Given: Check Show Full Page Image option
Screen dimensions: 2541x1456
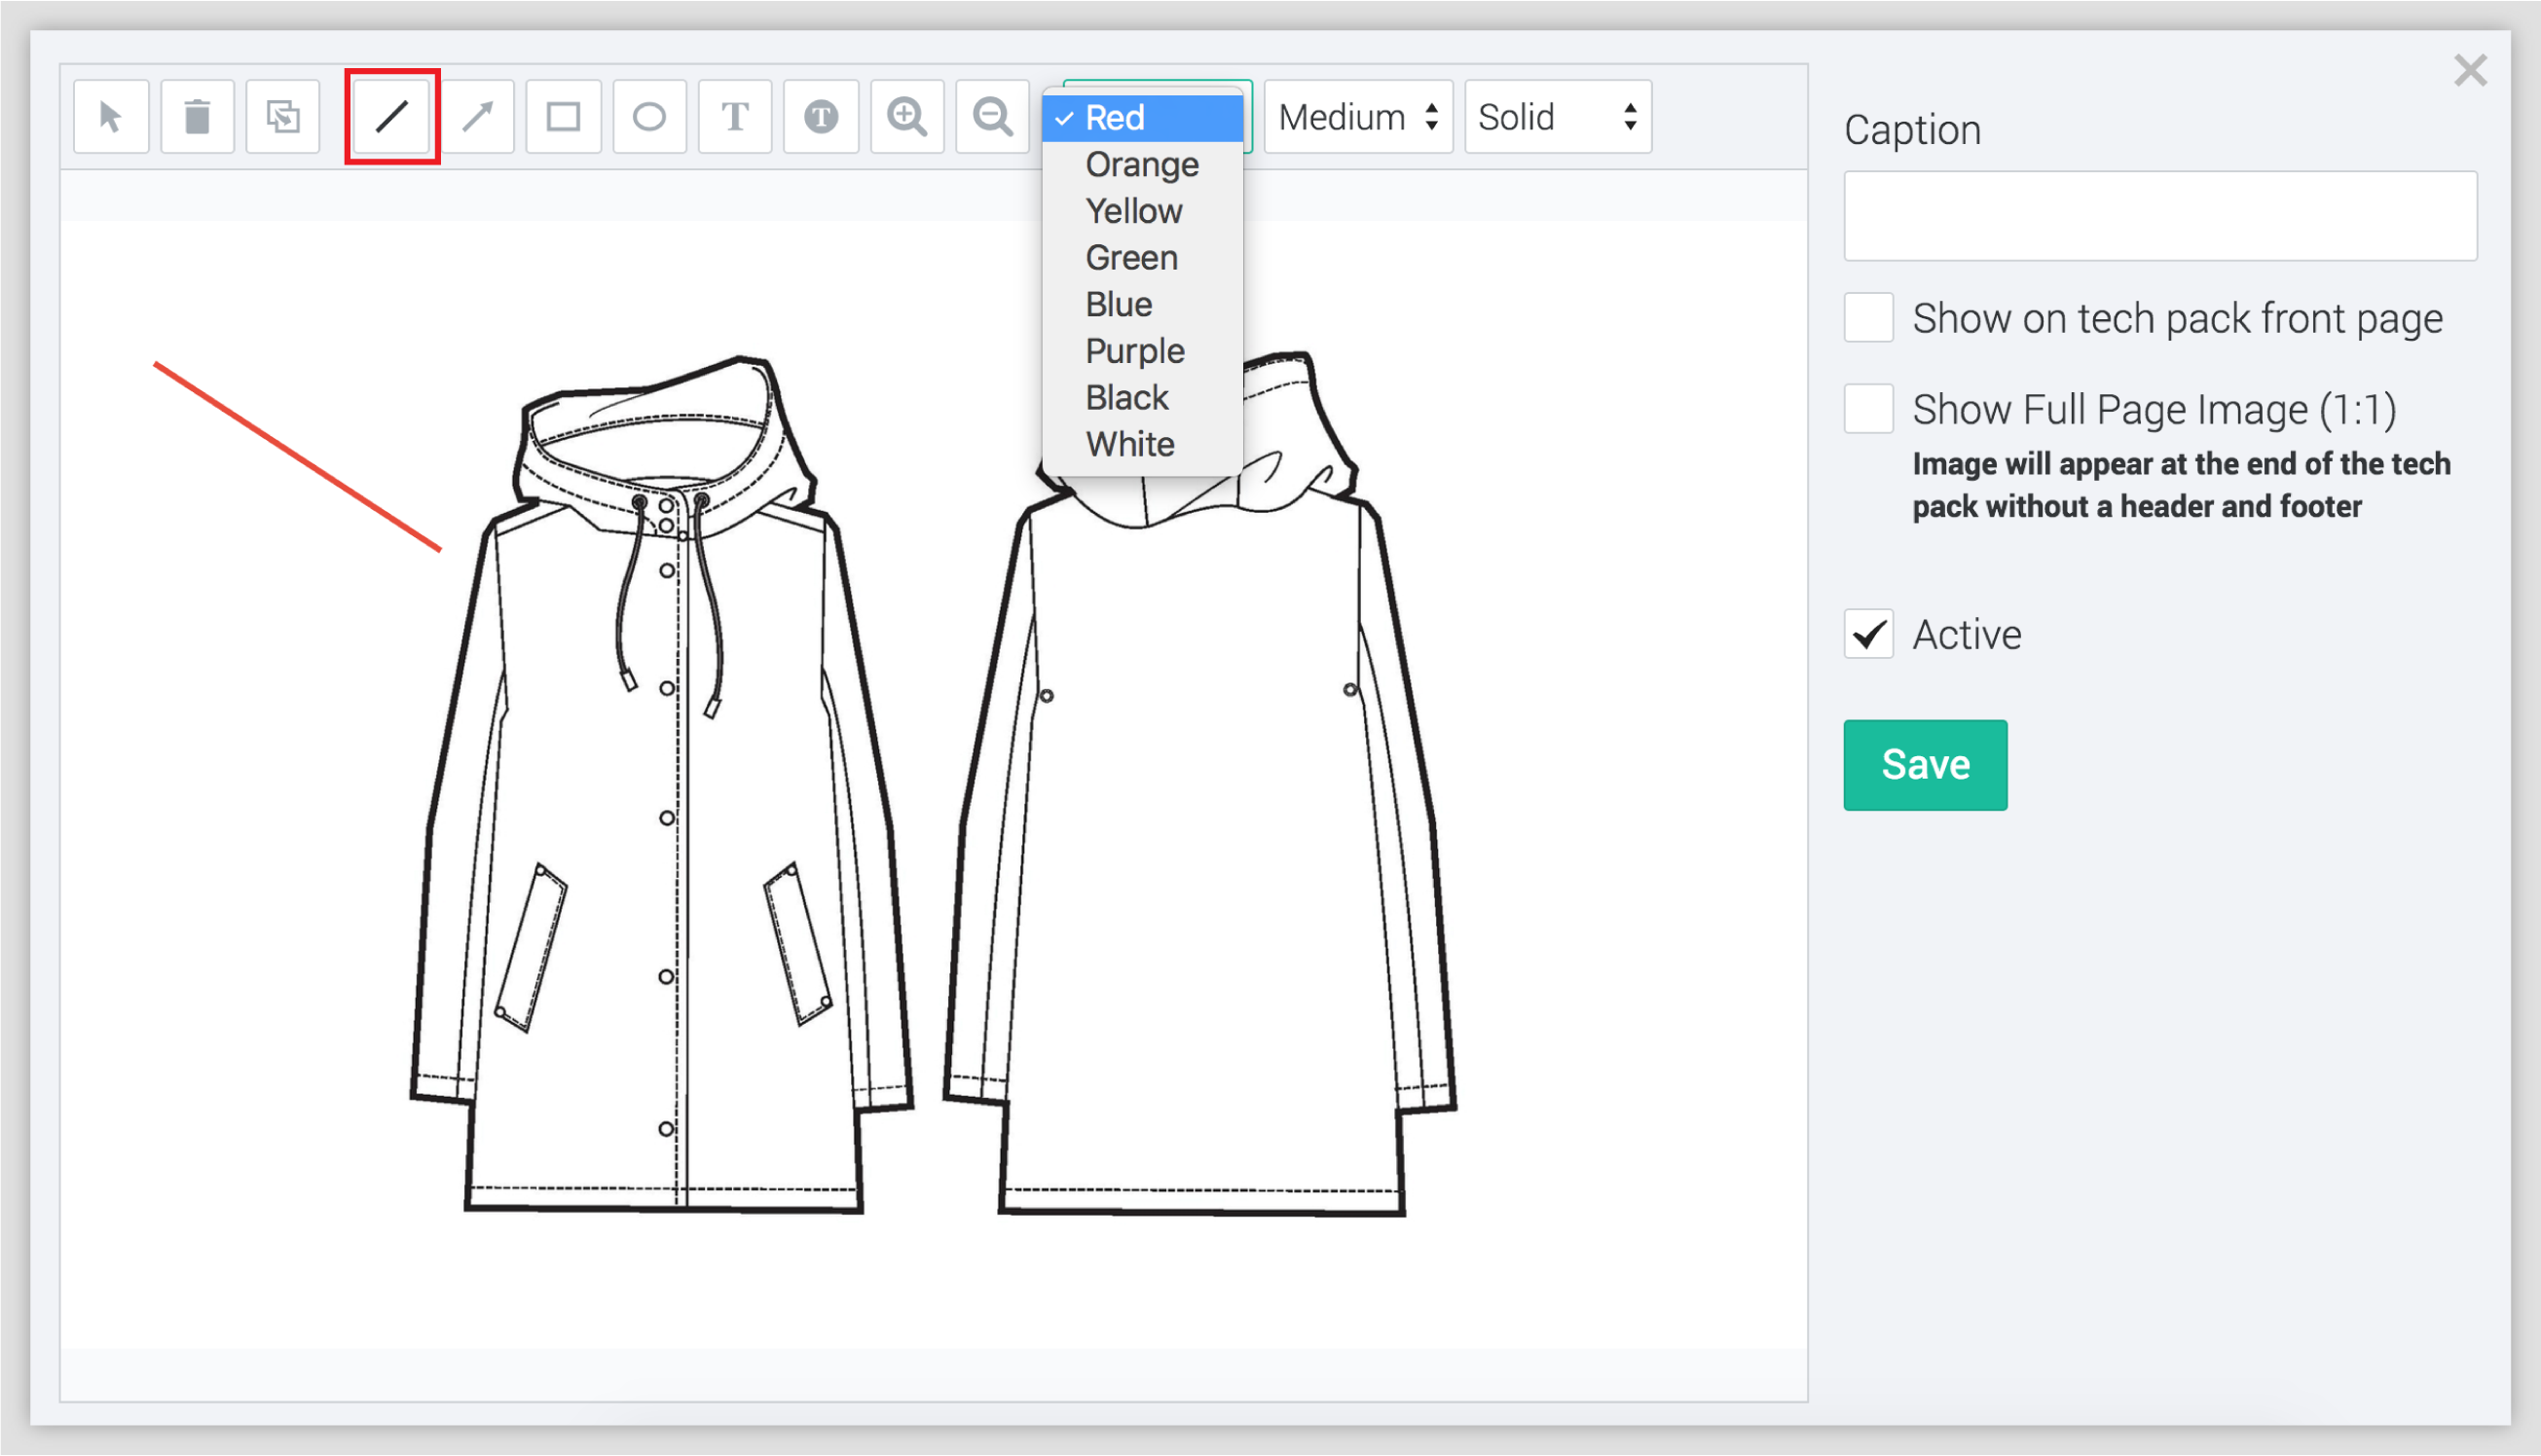Looking at the screenshot, I should tap(1868, 409).
